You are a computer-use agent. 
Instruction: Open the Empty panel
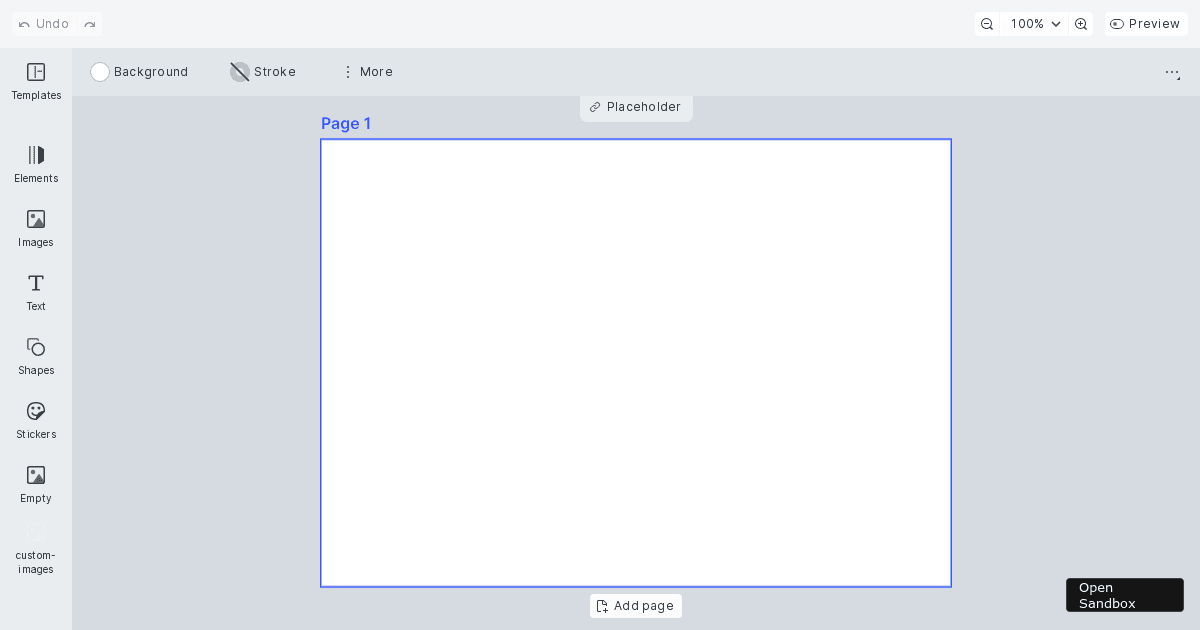(x=36, y=483)
